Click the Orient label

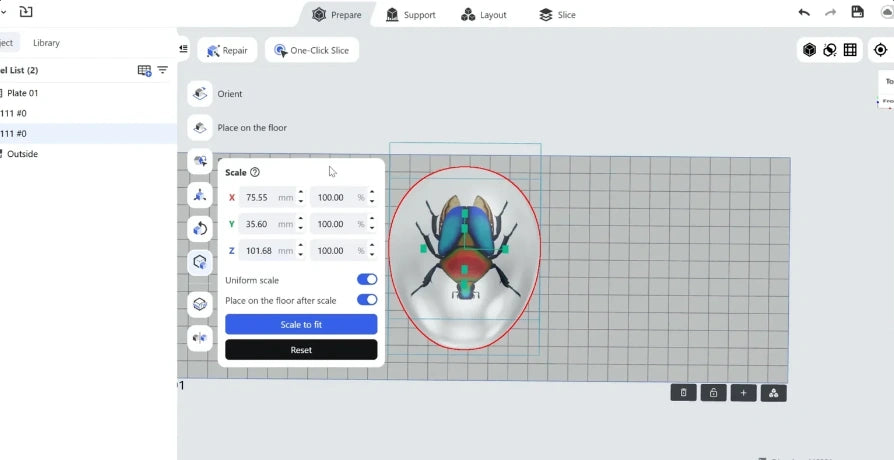tap(230, 93)
